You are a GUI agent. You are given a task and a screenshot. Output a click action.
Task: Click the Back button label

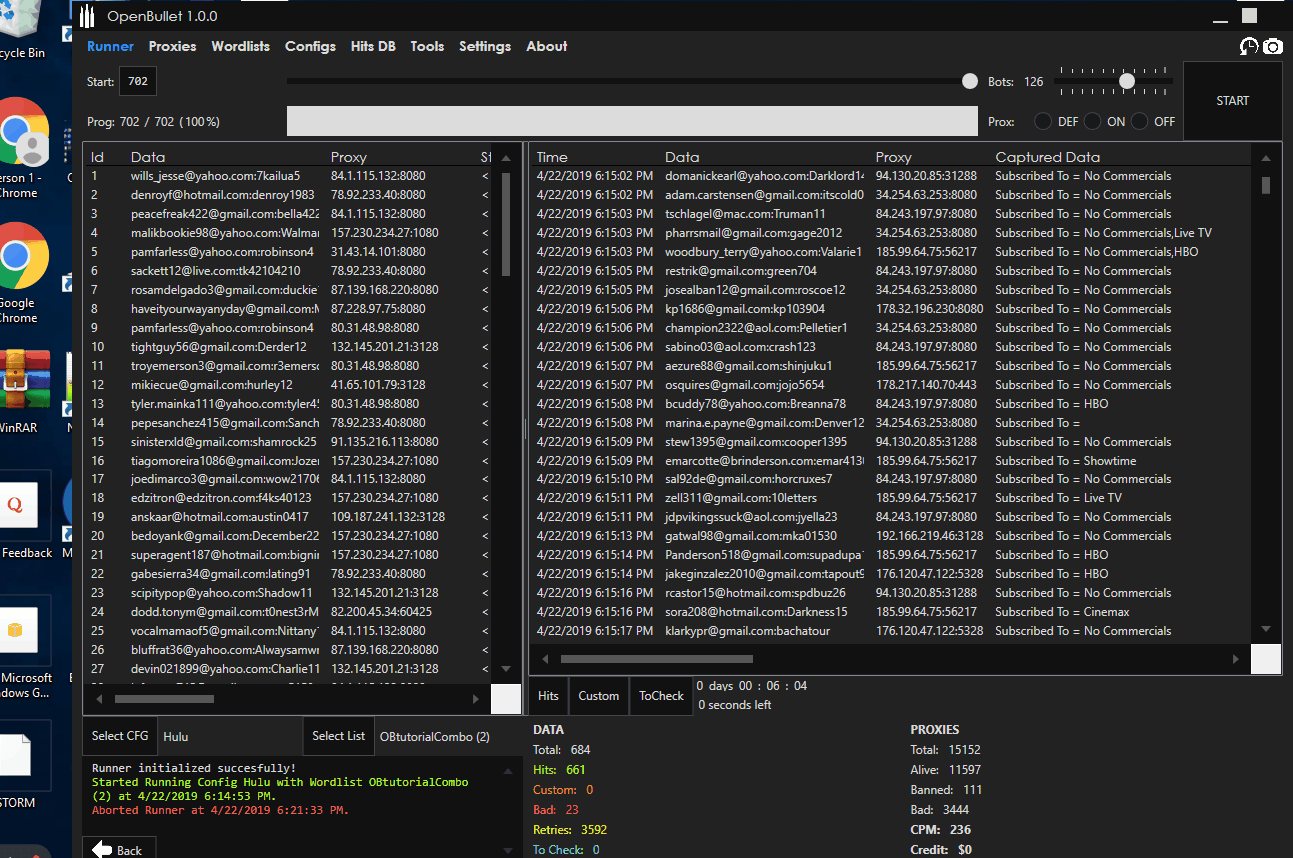click(x=130, y=850)
